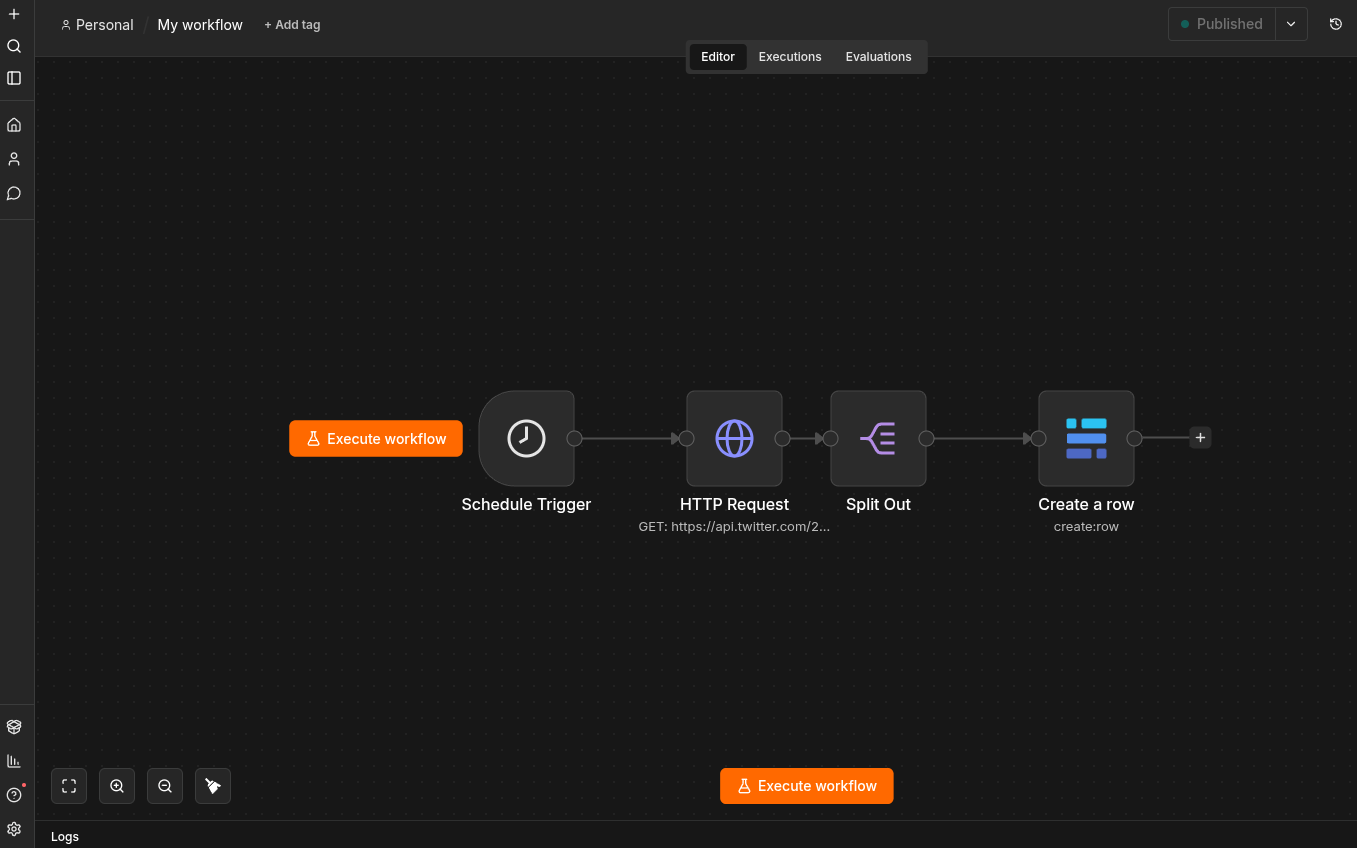Click the Split Out label text
This screenshot has width=1357, height=848.
pyautogui.click(x=878, y=504)
